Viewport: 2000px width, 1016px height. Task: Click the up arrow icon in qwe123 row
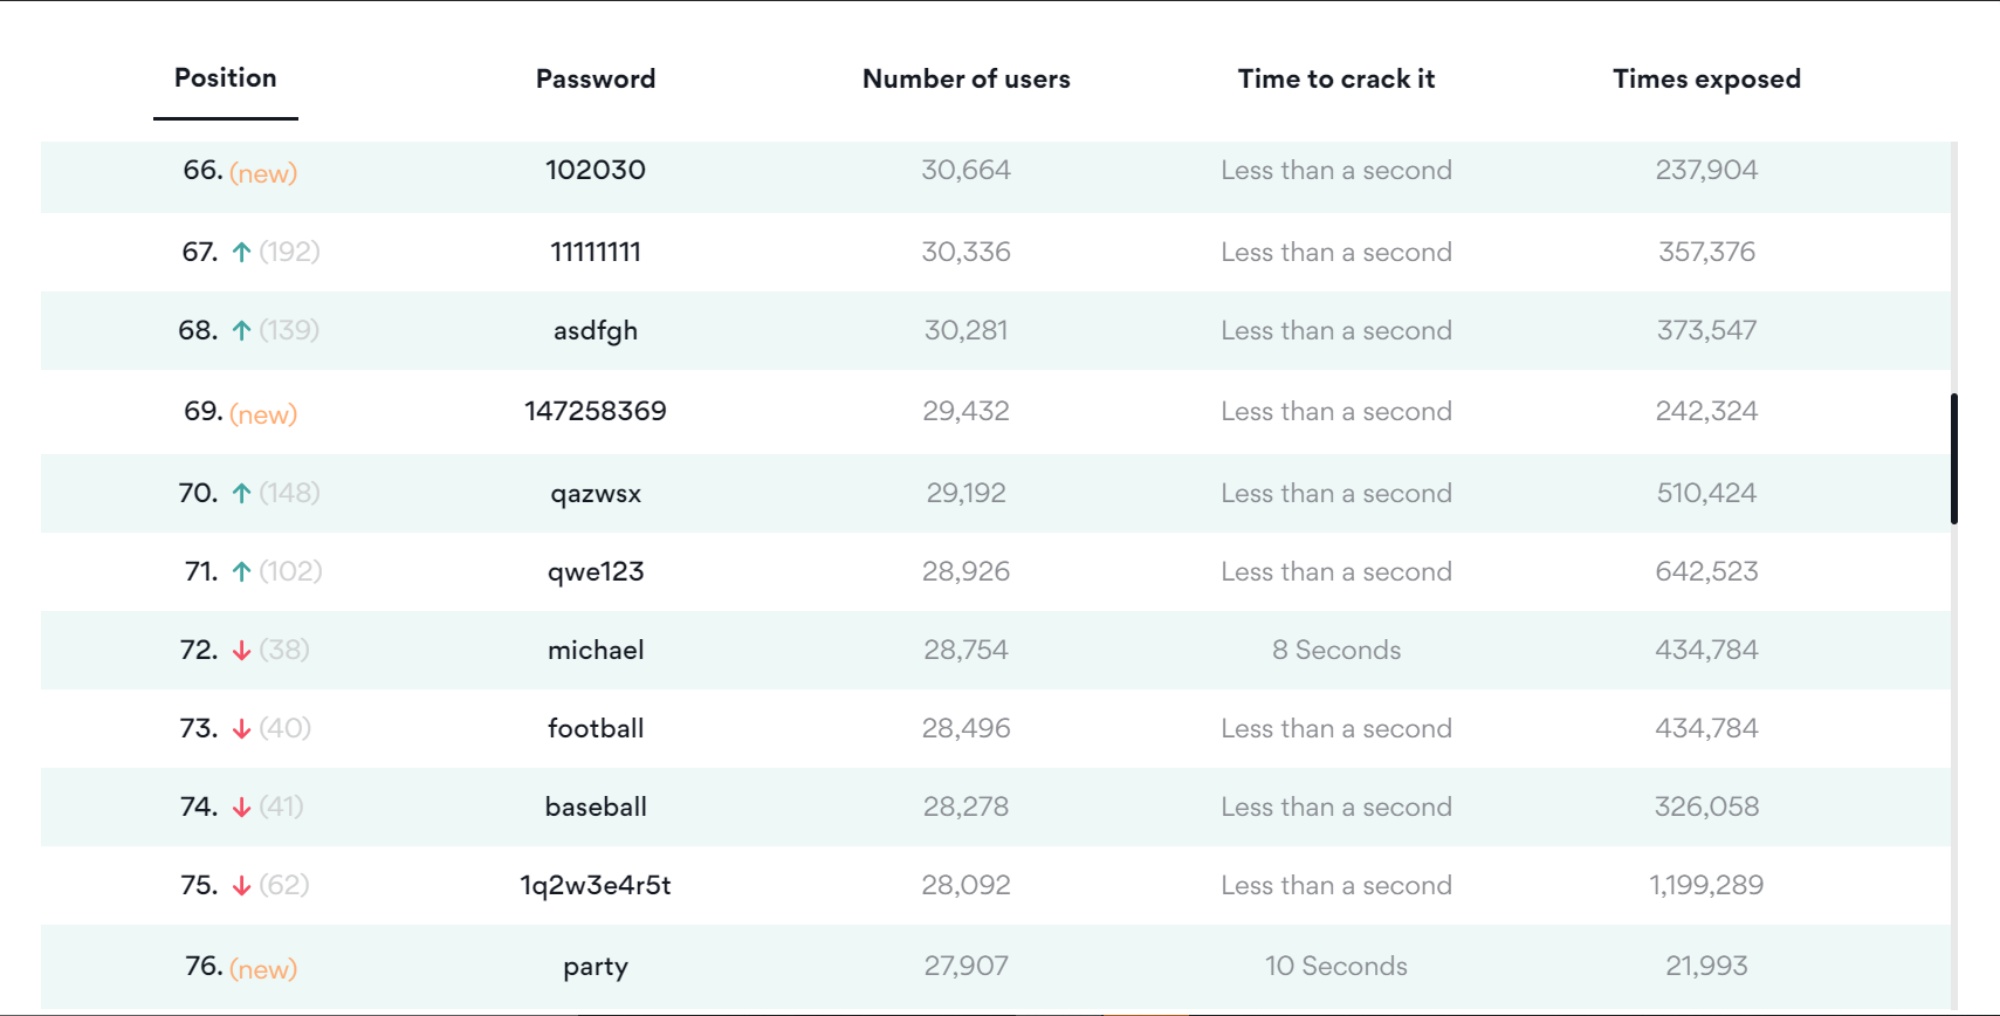click(x=241, y=572)
